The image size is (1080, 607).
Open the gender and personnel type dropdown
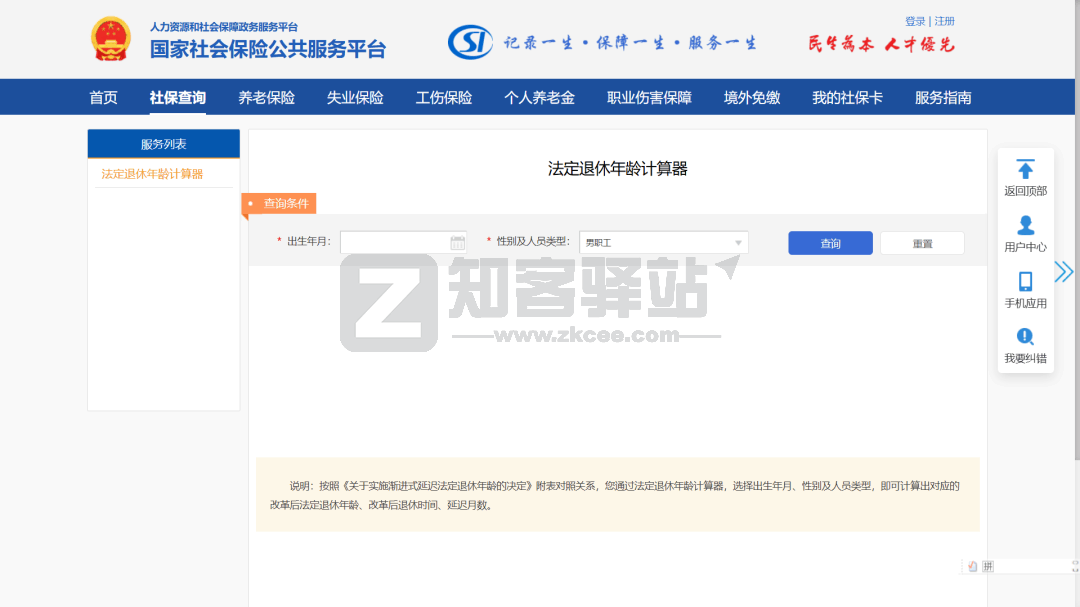tap(662, 242)
